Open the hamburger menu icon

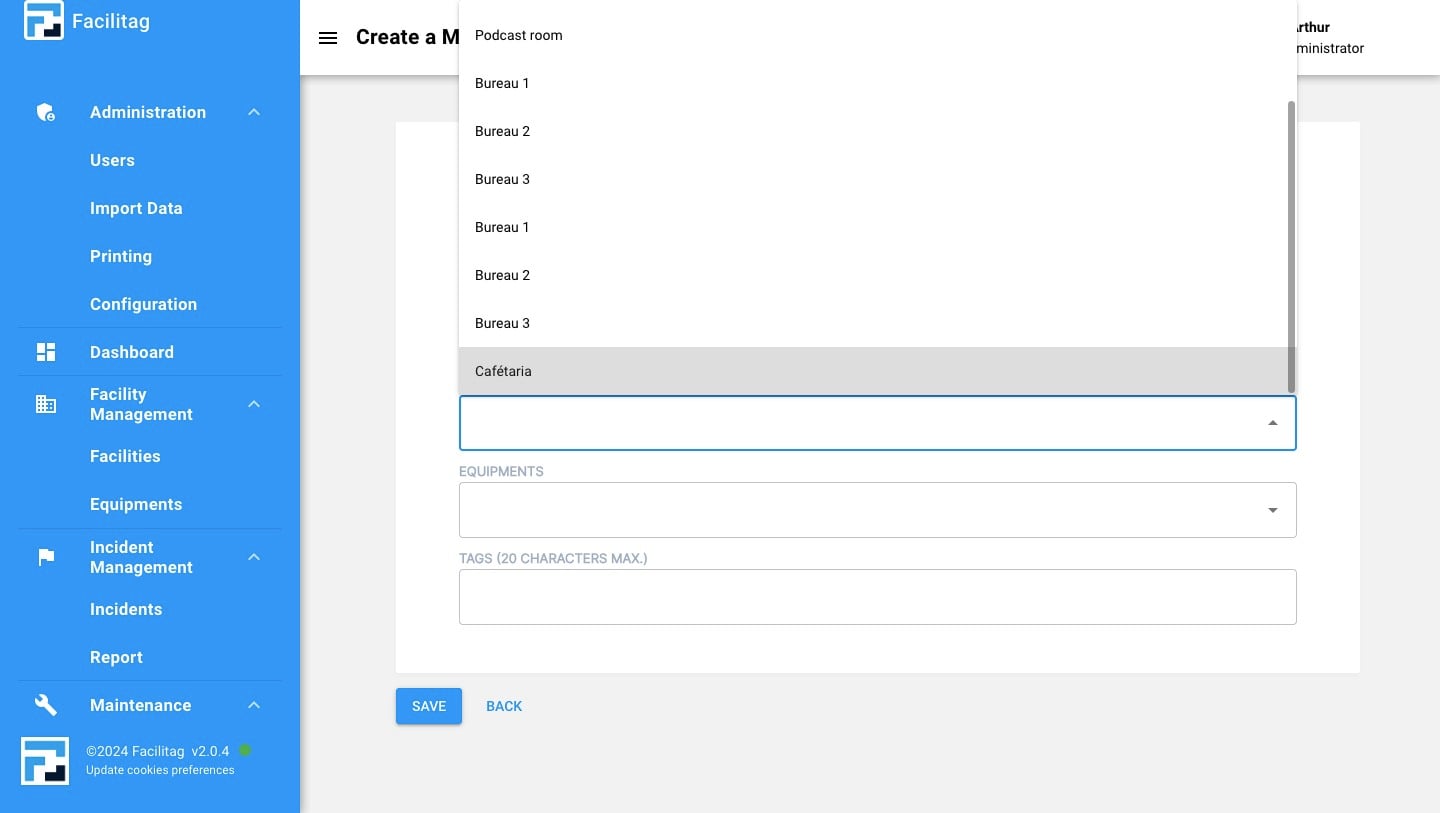coord(327,38)
